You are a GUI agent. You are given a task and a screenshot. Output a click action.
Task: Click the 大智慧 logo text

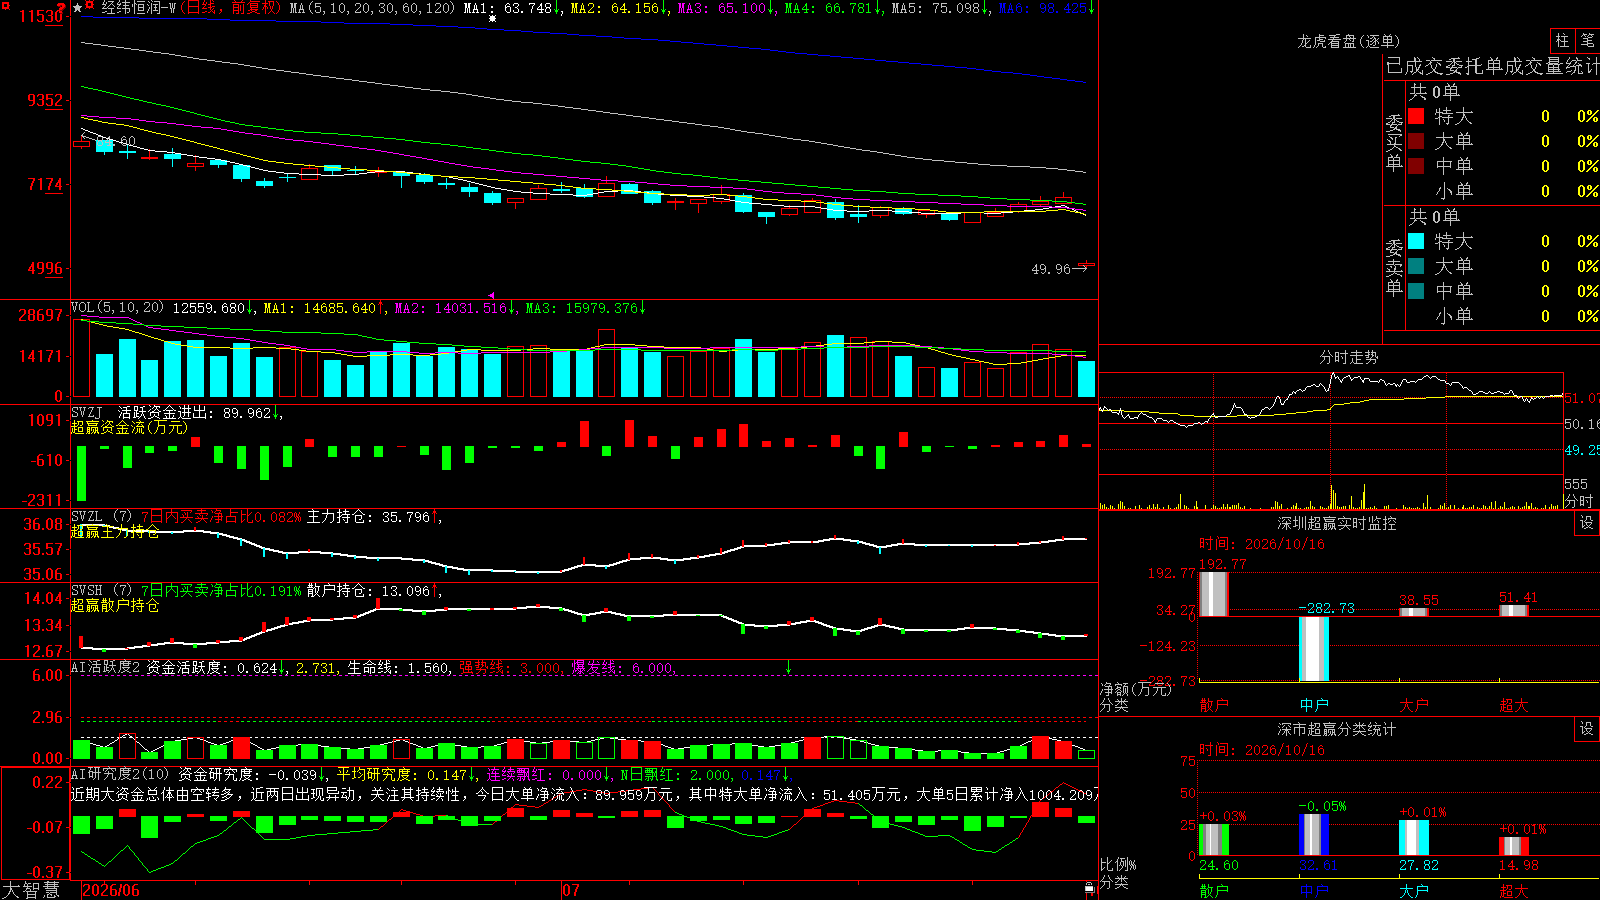click(x=31, y=890)
